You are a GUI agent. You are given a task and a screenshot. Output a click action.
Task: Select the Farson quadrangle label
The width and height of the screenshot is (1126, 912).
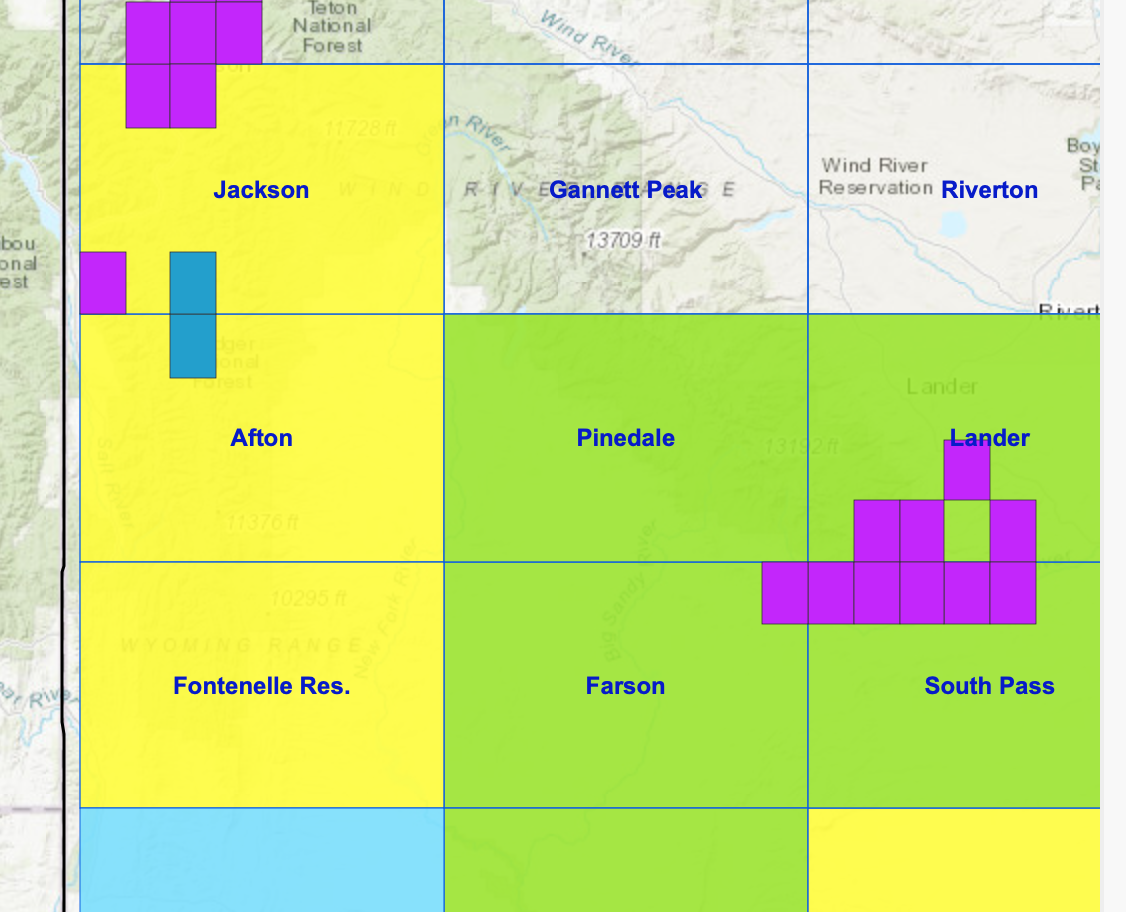pyautogui.click(x=626, y=686)
